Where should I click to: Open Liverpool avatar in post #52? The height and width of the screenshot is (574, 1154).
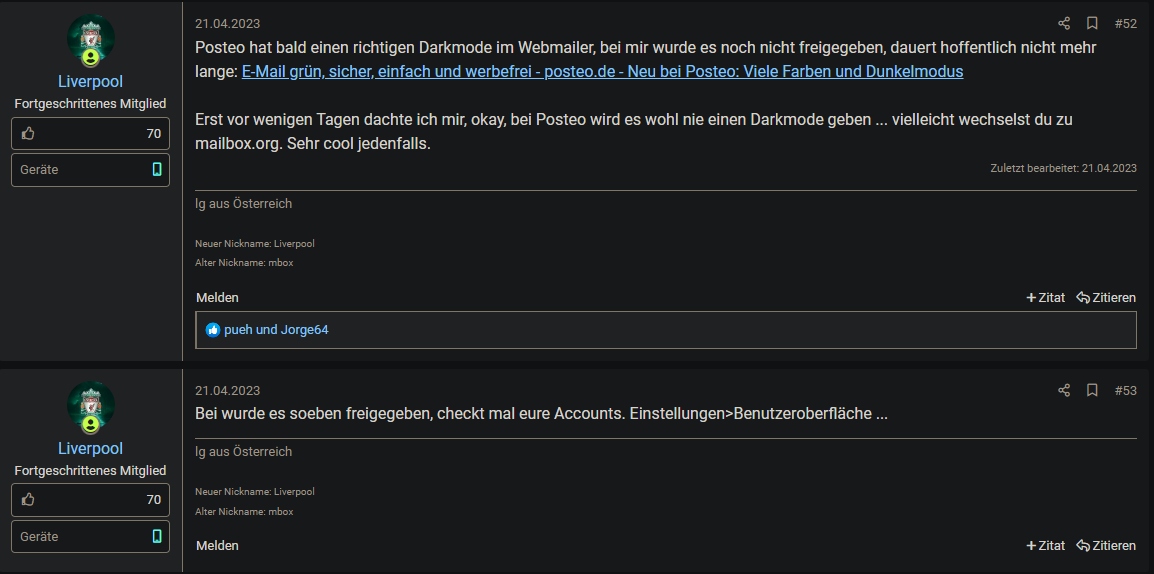coord(90,40)
